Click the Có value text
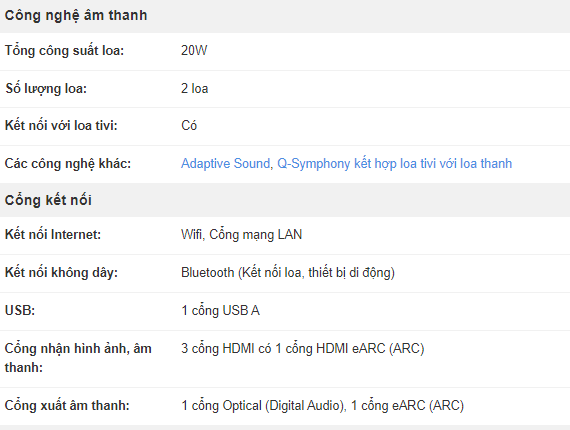 pos(189,125)
